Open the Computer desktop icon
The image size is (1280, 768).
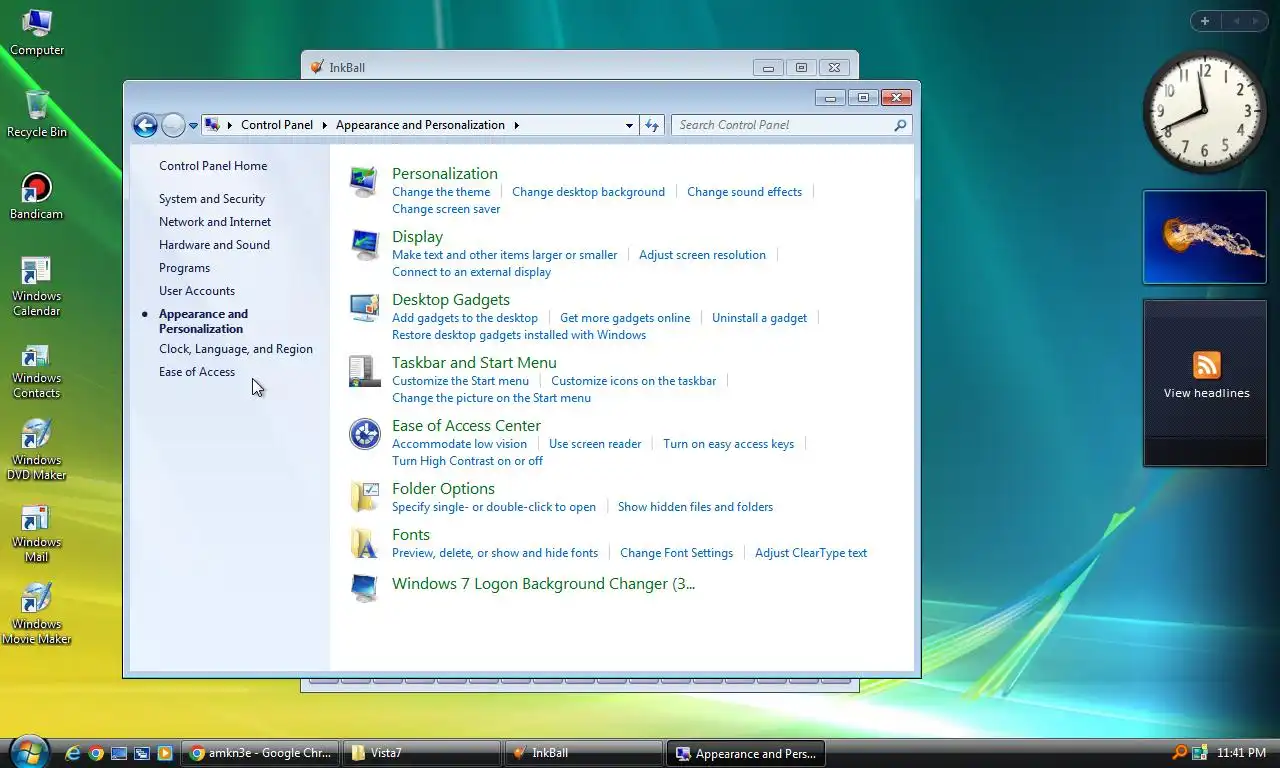[x=37, y=30]
